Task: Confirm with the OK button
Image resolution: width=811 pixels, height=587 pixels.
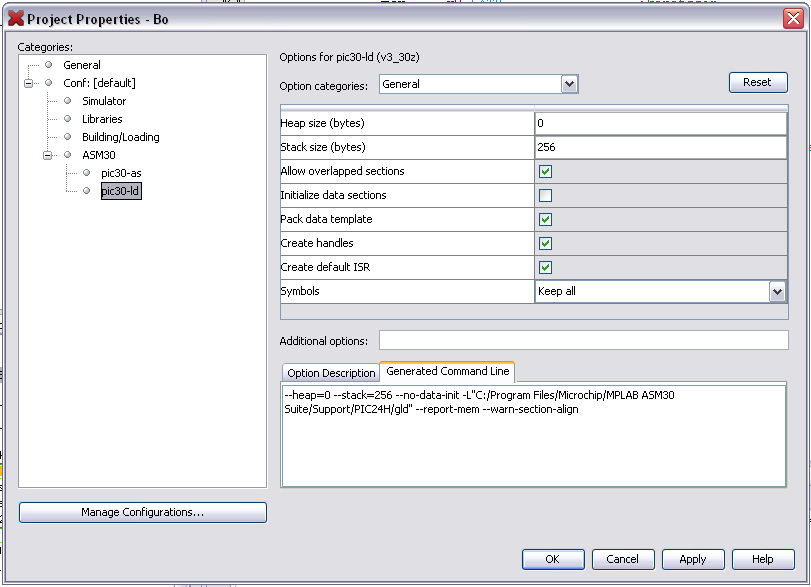Action: (553, 559)
